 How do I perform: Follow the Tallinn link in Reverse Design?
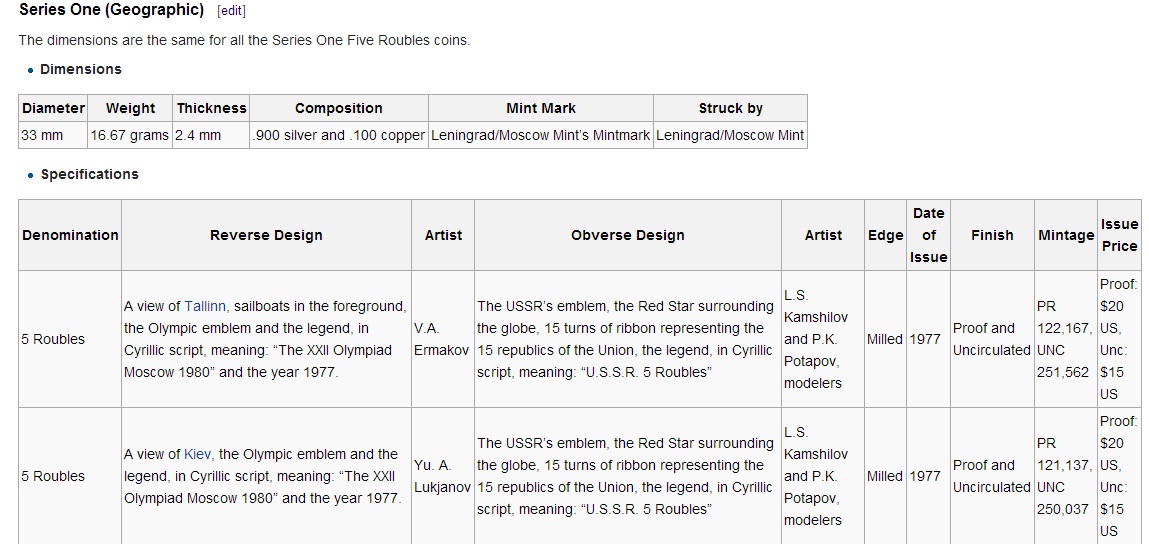click(x=204, y=306)
